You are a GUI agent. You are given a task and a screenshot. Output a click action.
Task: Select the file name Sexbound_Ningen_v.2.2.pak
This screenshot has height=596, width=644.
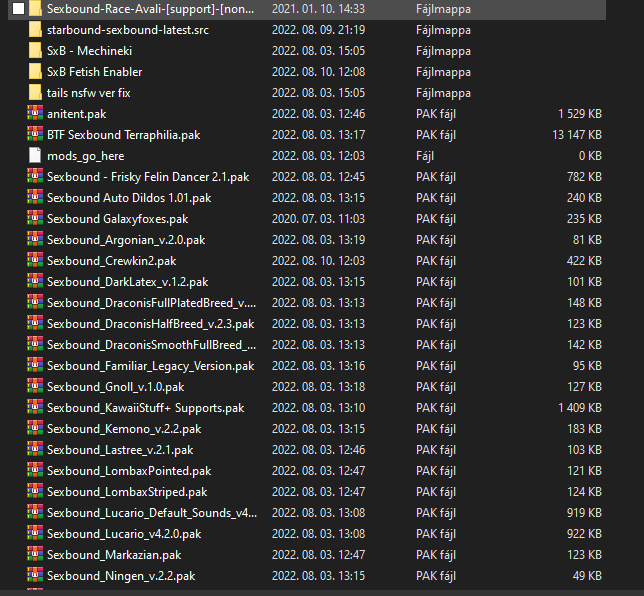coord(121,576)
